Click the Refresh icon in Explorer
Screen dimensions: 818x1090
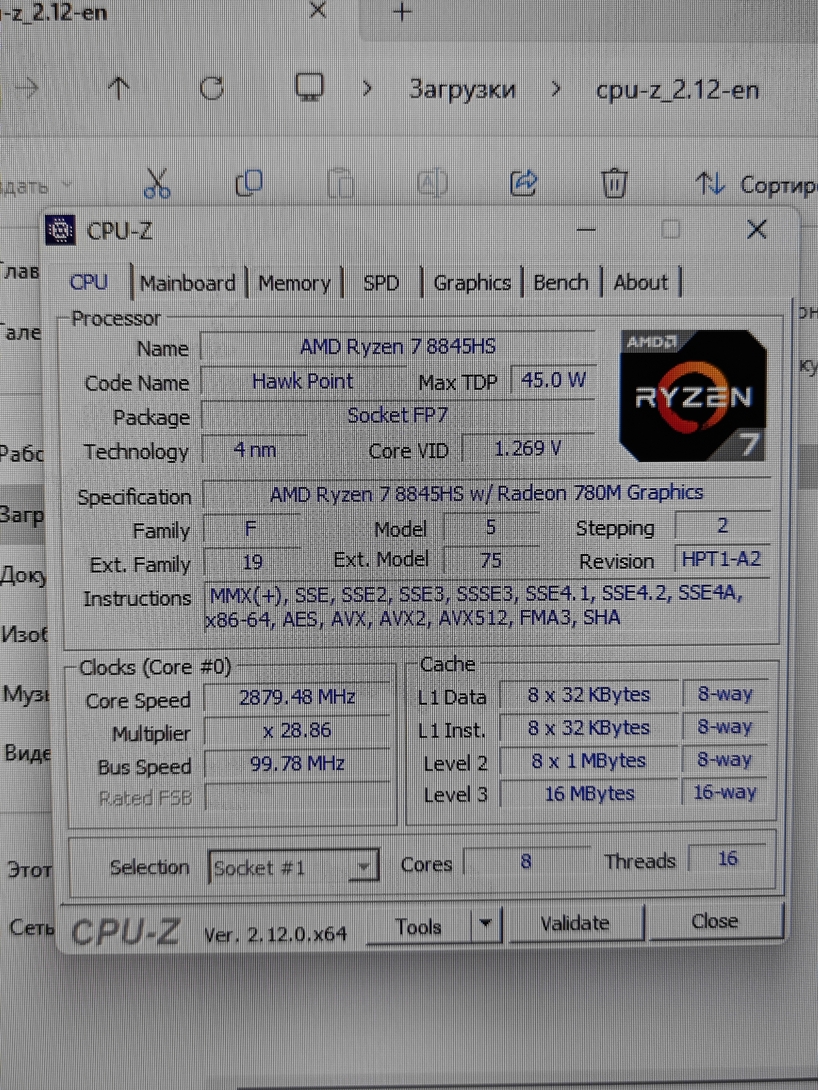click(212, 88)
